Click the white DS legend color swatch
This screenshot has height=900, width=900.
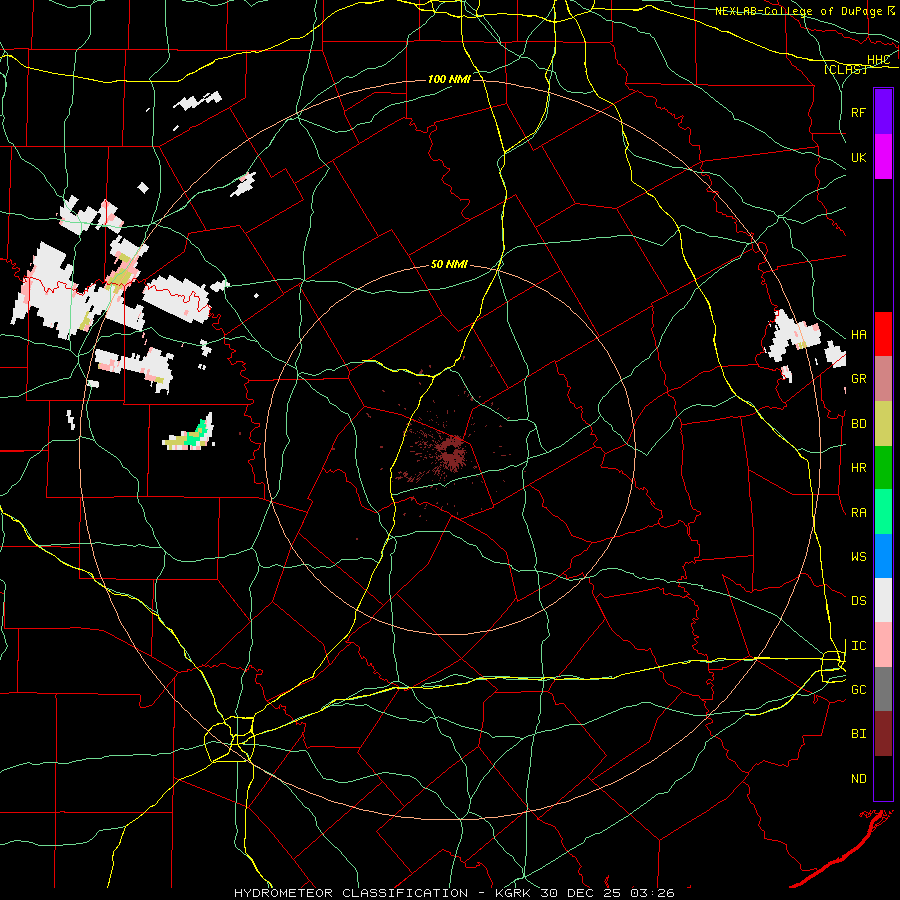[x=883, y=600]
